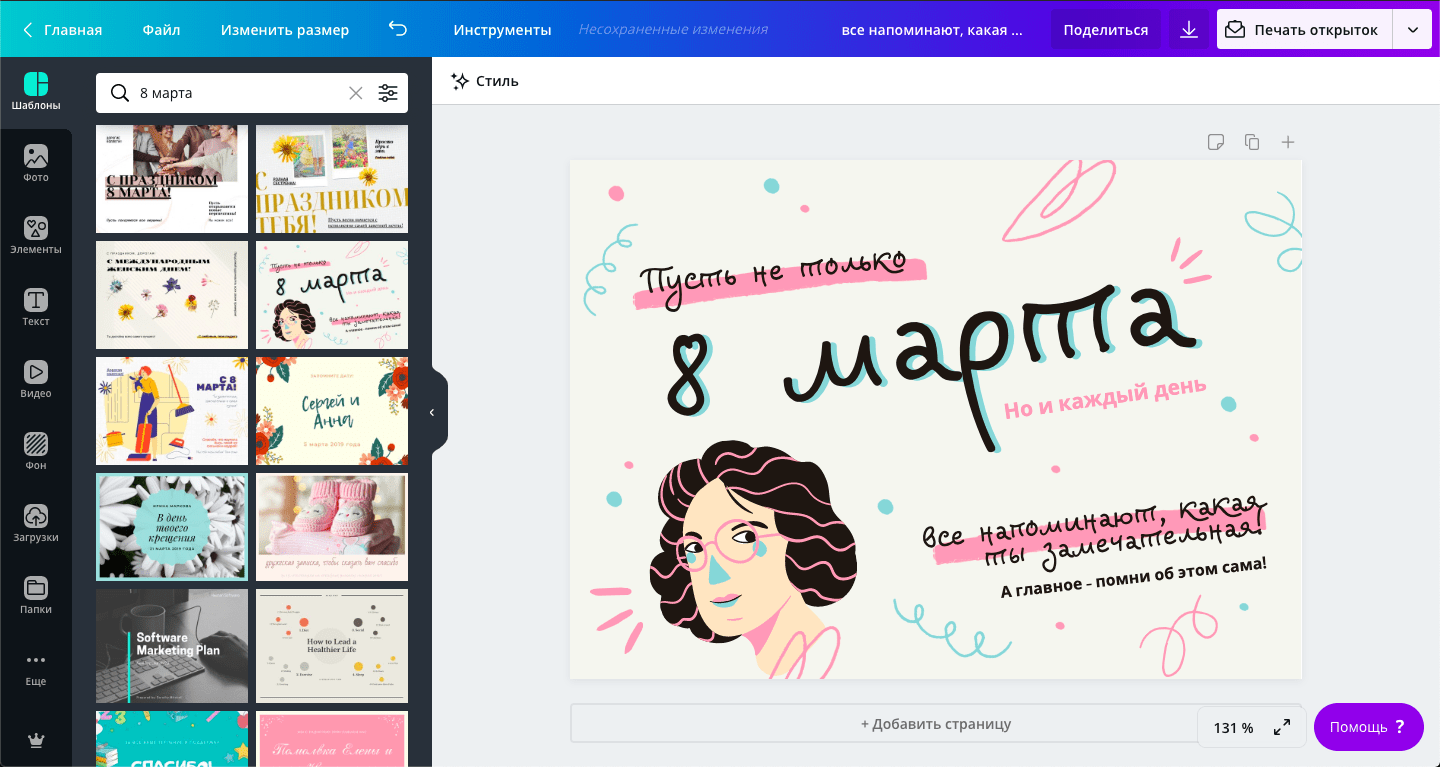This screenshot has width=1440, height=767.
Task: Click Добавить страницу button
Action: click(936, 724)
